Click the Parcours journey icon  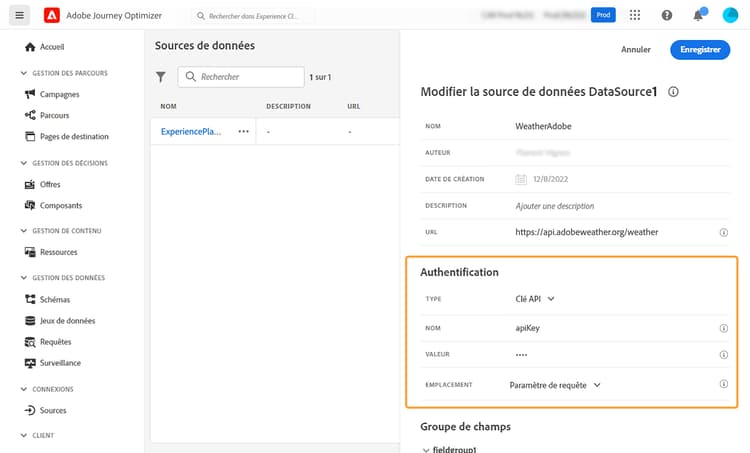coord(30,115)
